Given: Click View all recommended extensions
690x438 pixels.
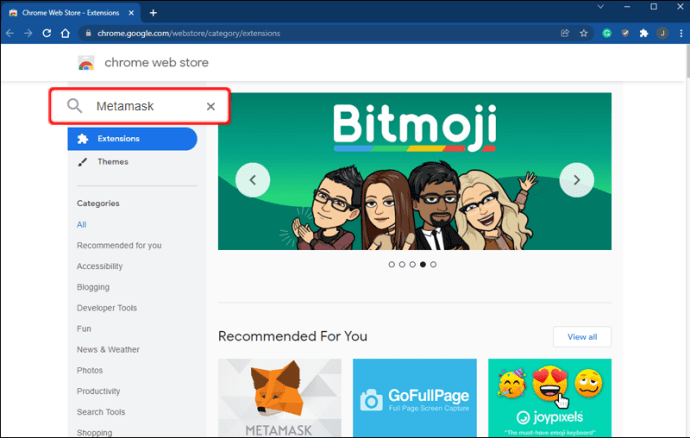Looking at the screenshot, I should (x=582, y=337).
